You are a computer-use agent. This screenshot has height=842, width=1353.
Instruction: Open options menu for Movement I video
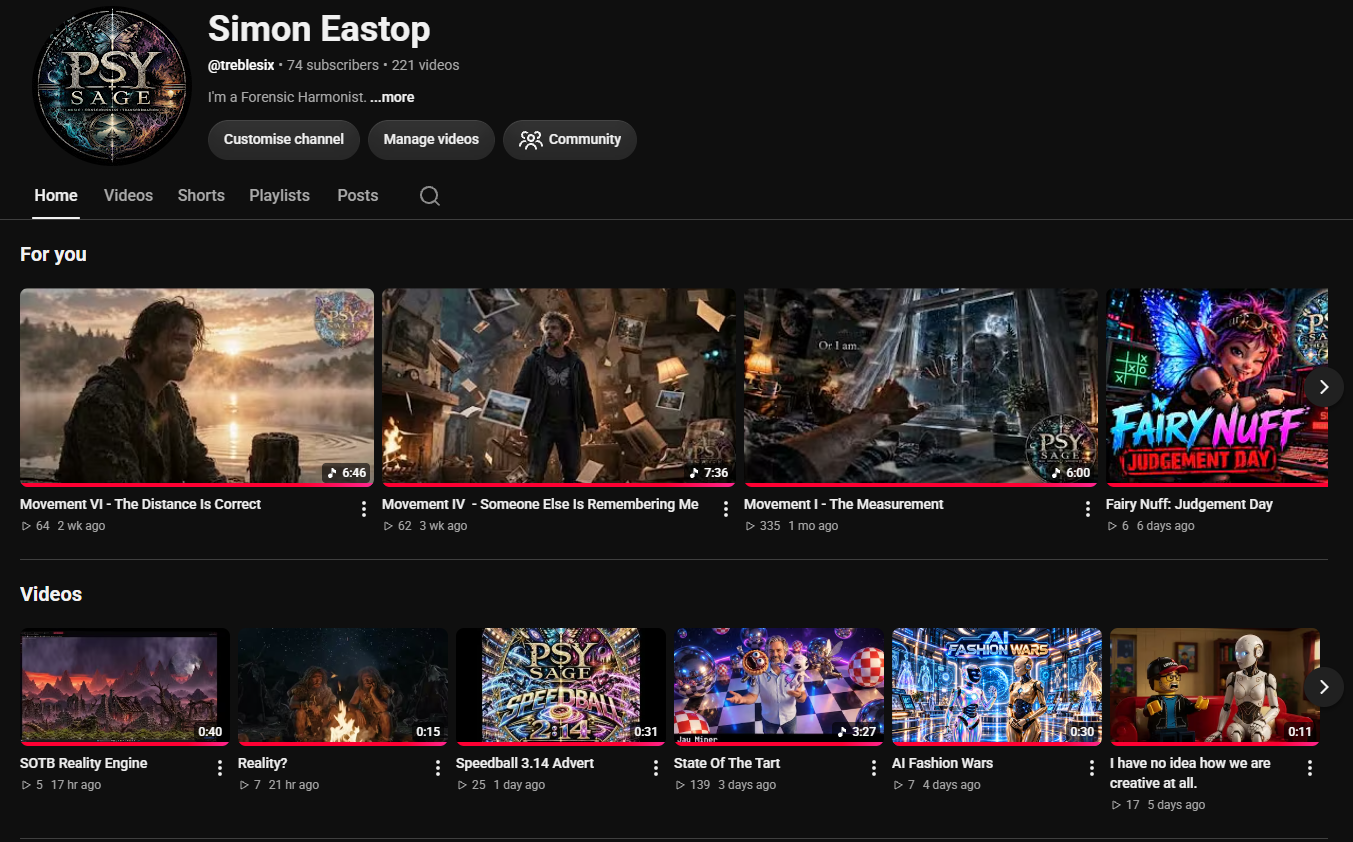click(1088, 509)
